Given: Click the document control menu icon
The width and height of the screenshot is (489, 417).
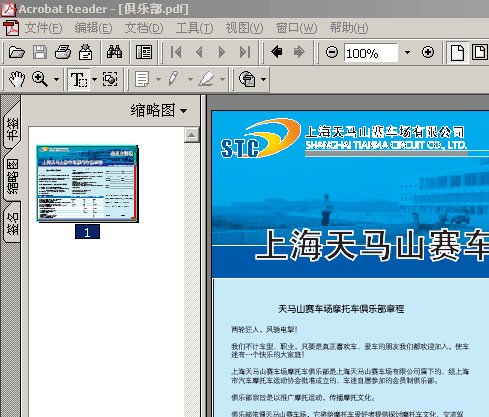Looking at the screenshot, I should pos(11,28).
